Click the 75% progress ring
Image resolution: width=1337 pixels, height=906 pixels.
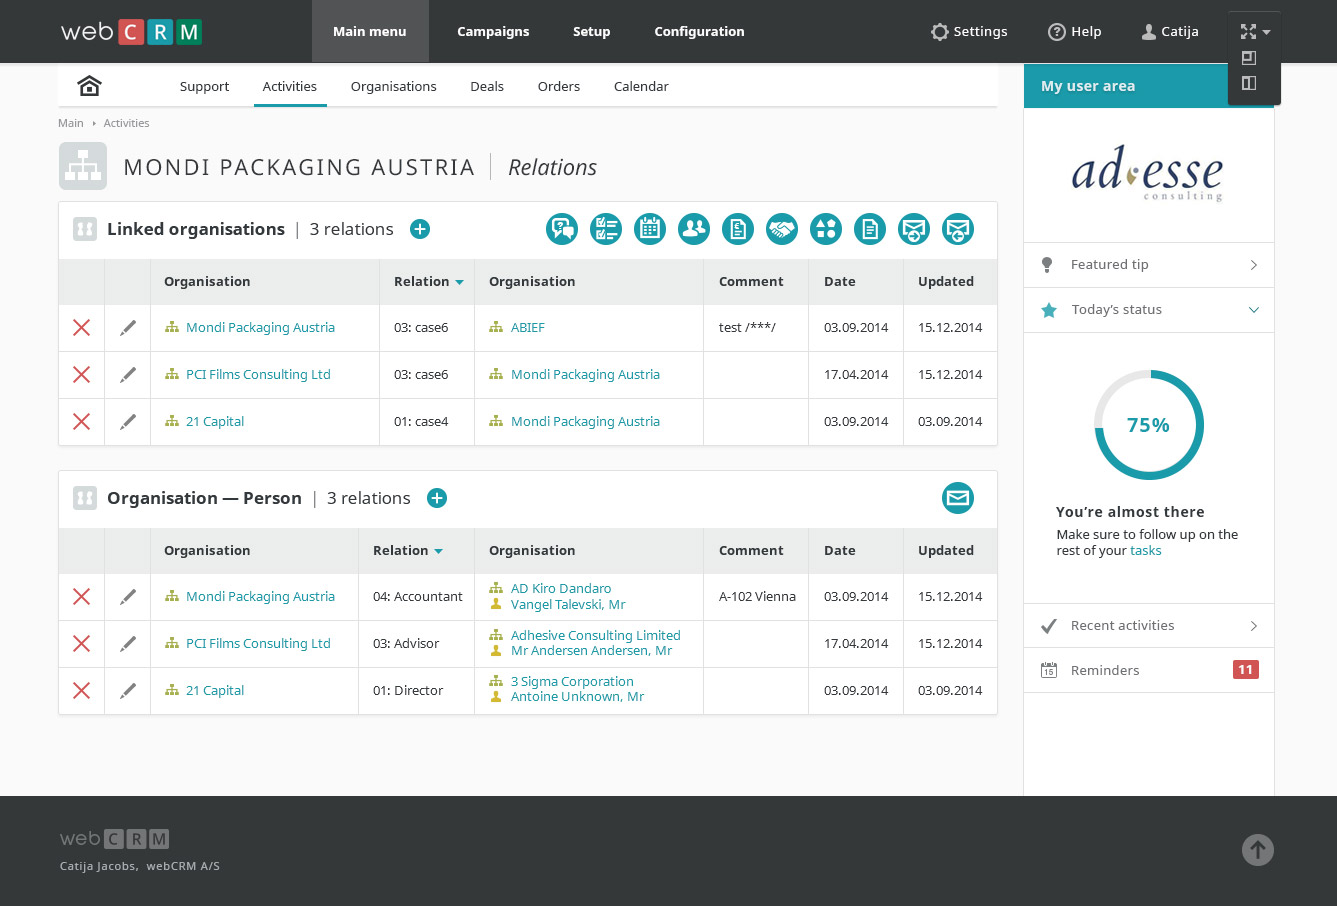click(x=1148, y=425)
